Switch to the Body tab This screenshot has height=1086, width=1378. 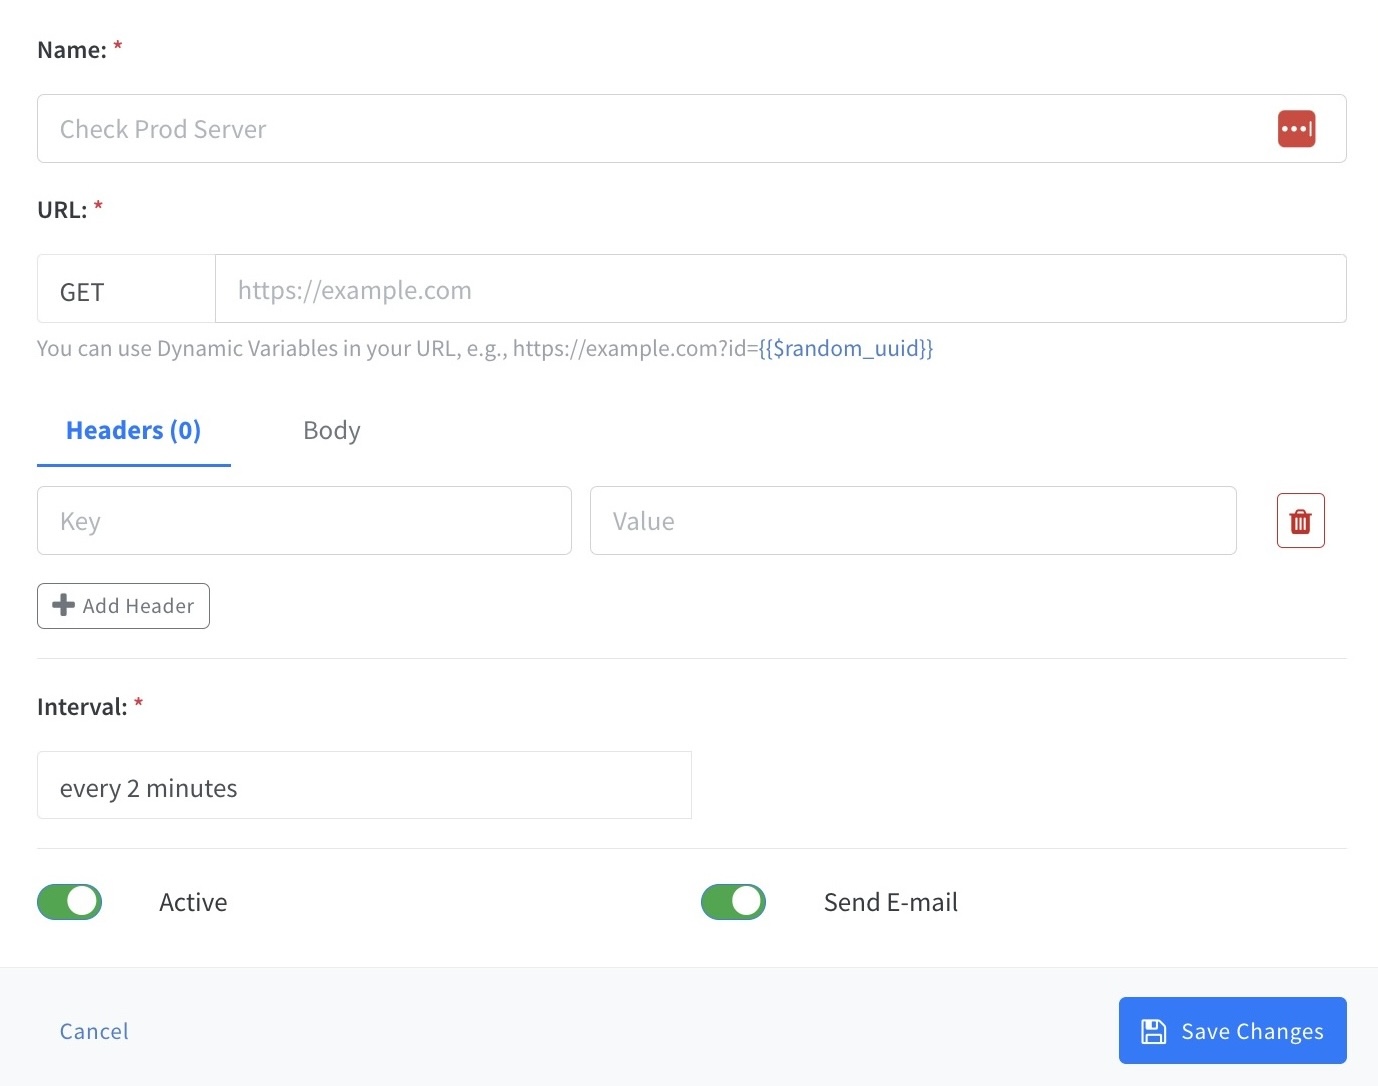coord(331,430)
